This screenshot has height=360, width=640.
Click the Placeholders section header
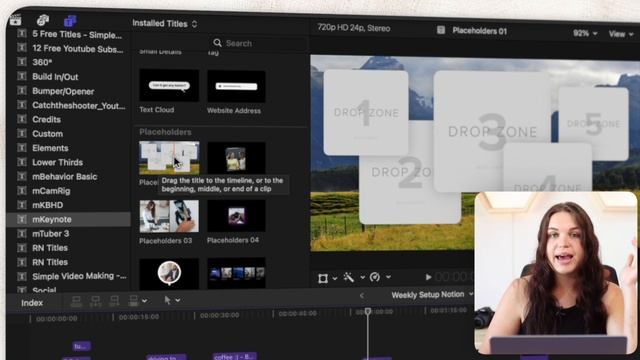(165, 132)
